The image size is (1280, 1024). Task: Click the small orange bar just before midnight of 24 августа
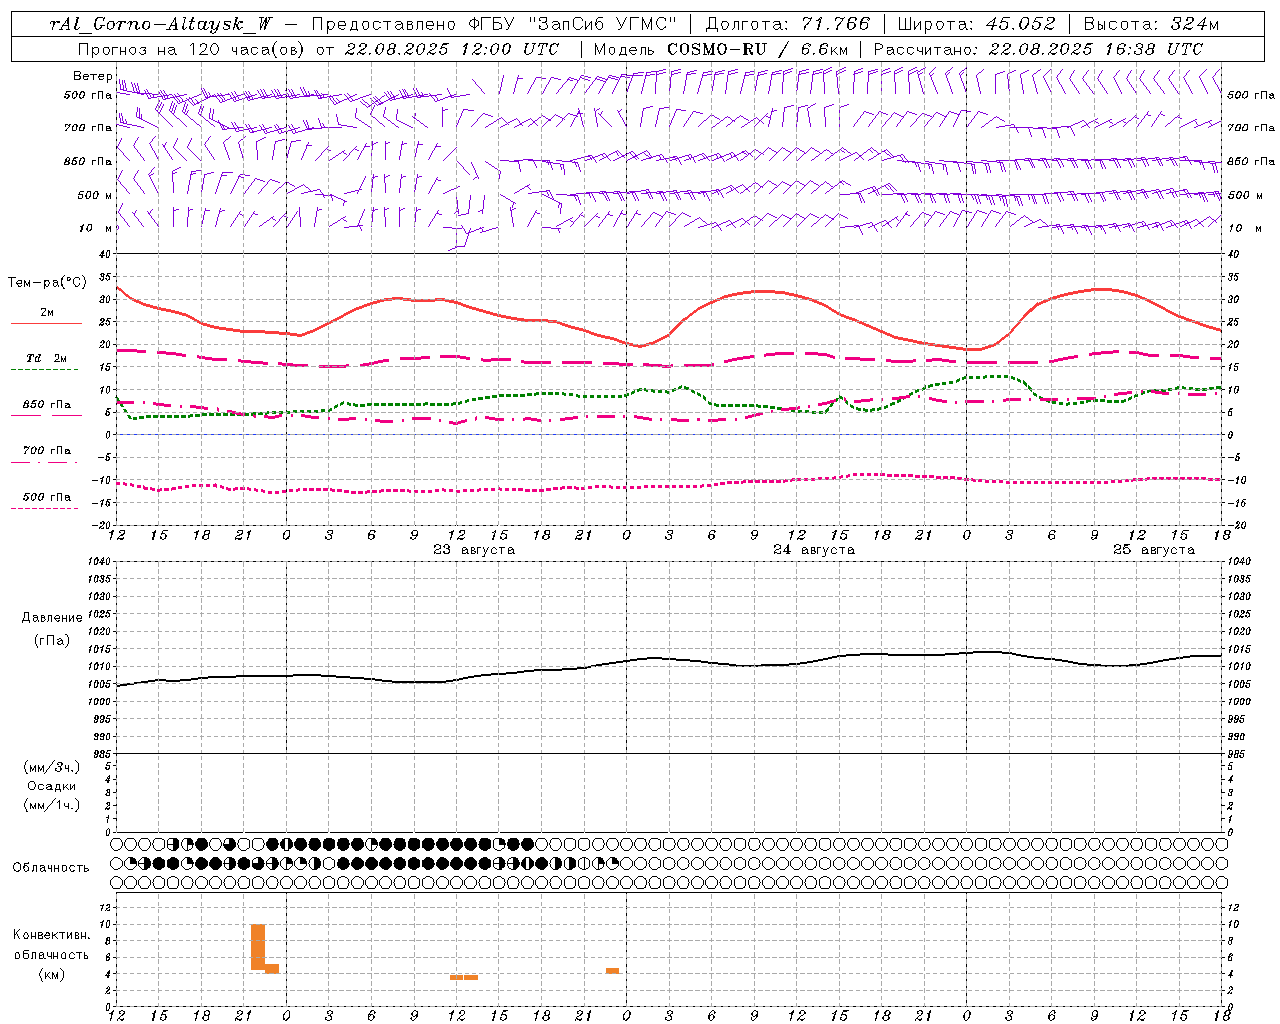pos(612,970)
